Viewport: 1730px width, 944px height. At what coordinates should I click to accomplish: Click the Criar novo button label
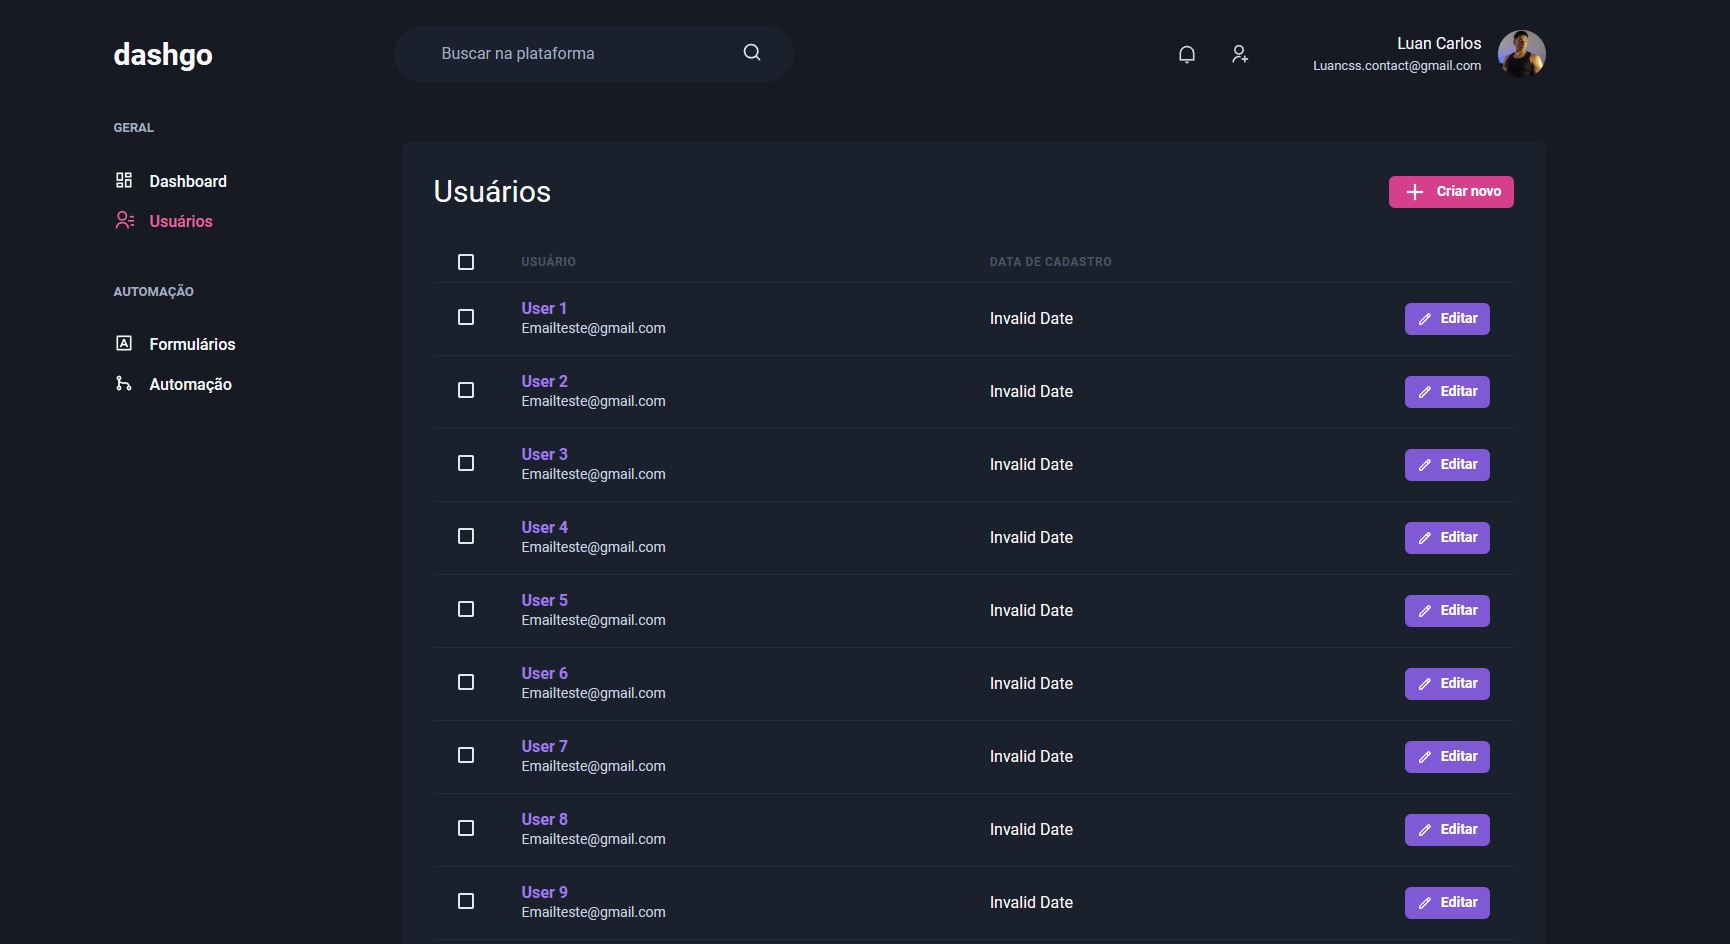click(1468, 191)
